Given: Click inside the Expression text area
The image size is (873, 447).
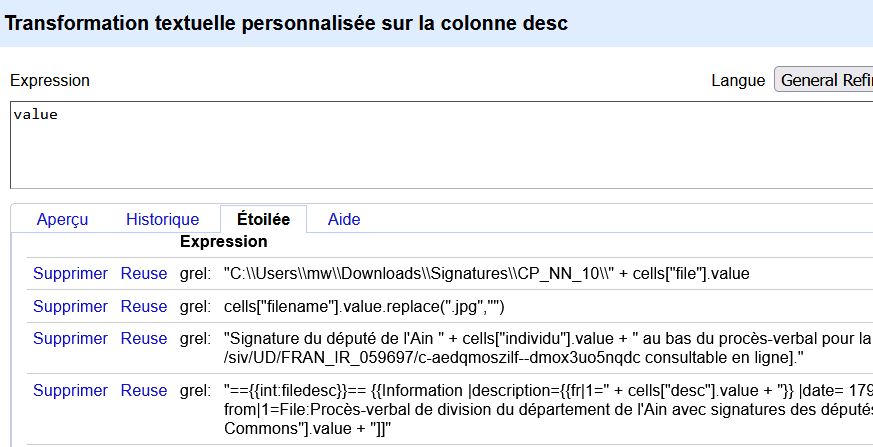Looking at the screenshot, I should pos(442,145).
